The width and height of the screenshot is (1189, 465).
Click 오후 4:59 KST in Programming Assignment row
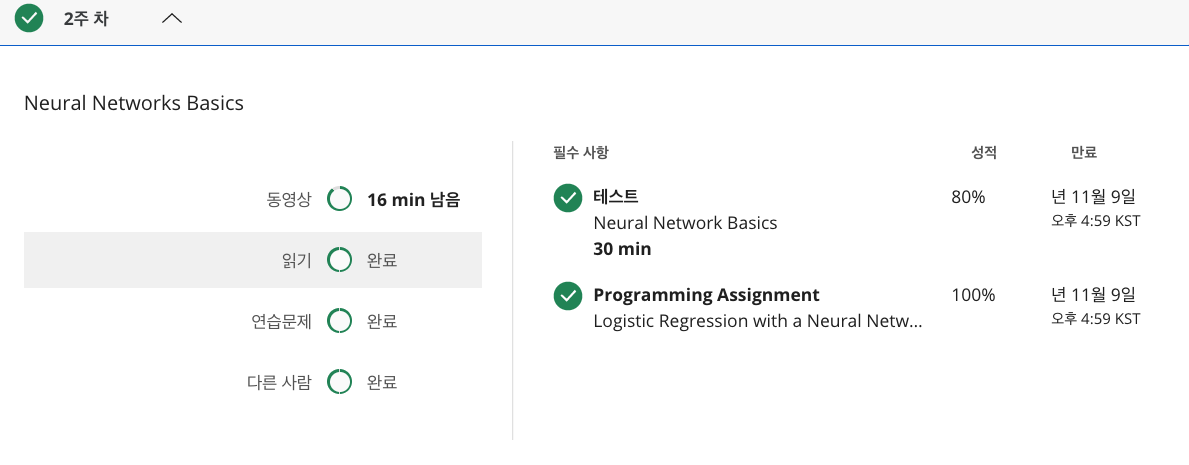pyautogui.click(x=1096, y=319)
